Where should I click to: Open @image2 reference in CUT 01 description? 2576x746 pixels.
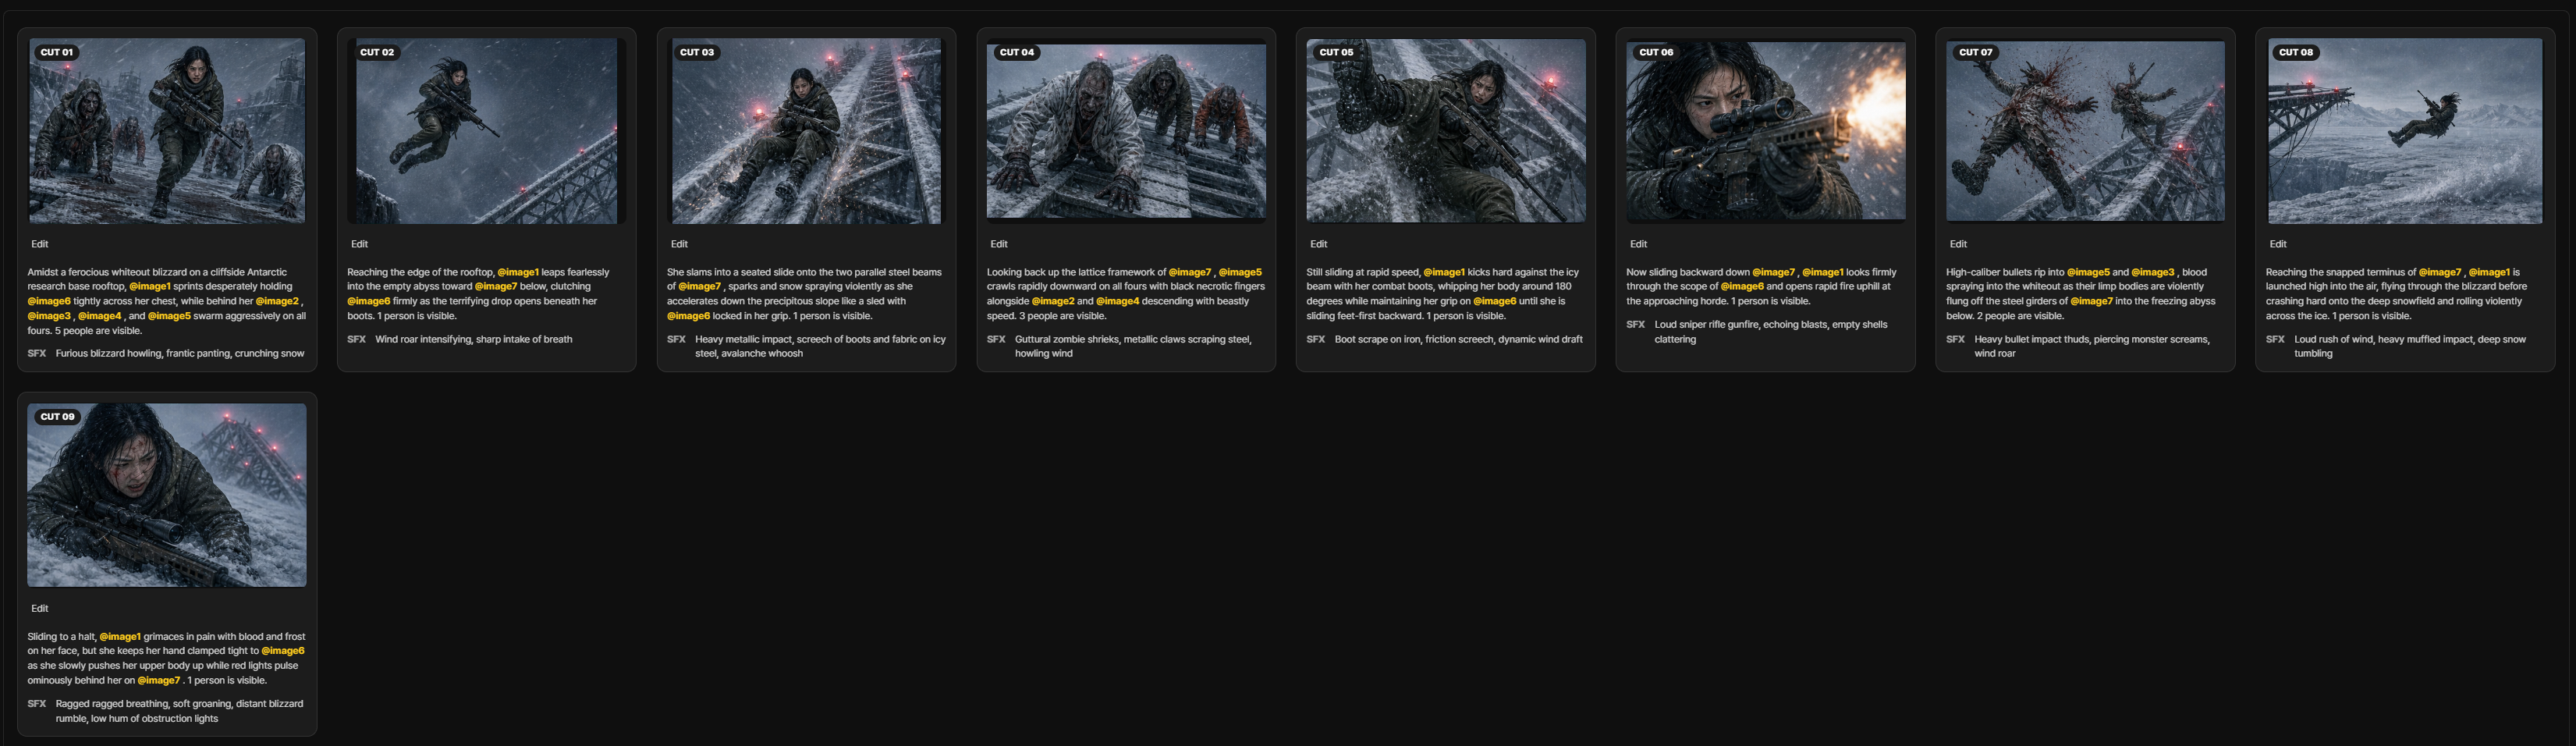(x=277, y=301)
